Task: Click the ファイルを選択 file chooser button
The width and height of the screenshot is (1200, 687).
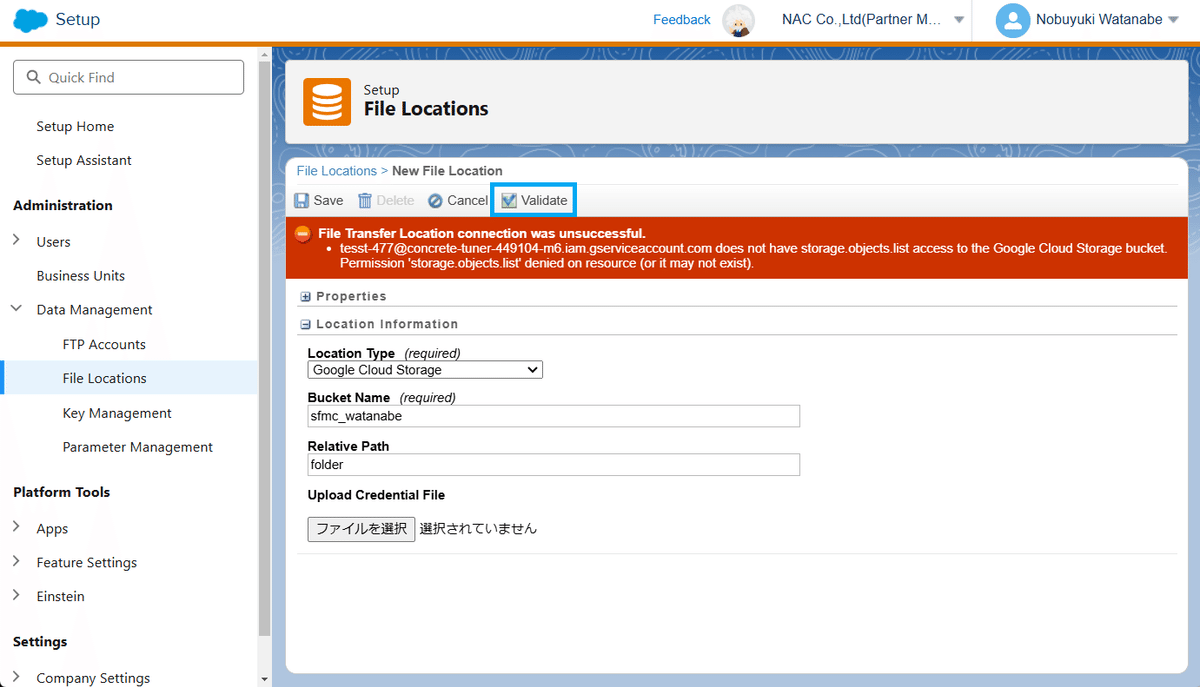Action: pos(361,529)
